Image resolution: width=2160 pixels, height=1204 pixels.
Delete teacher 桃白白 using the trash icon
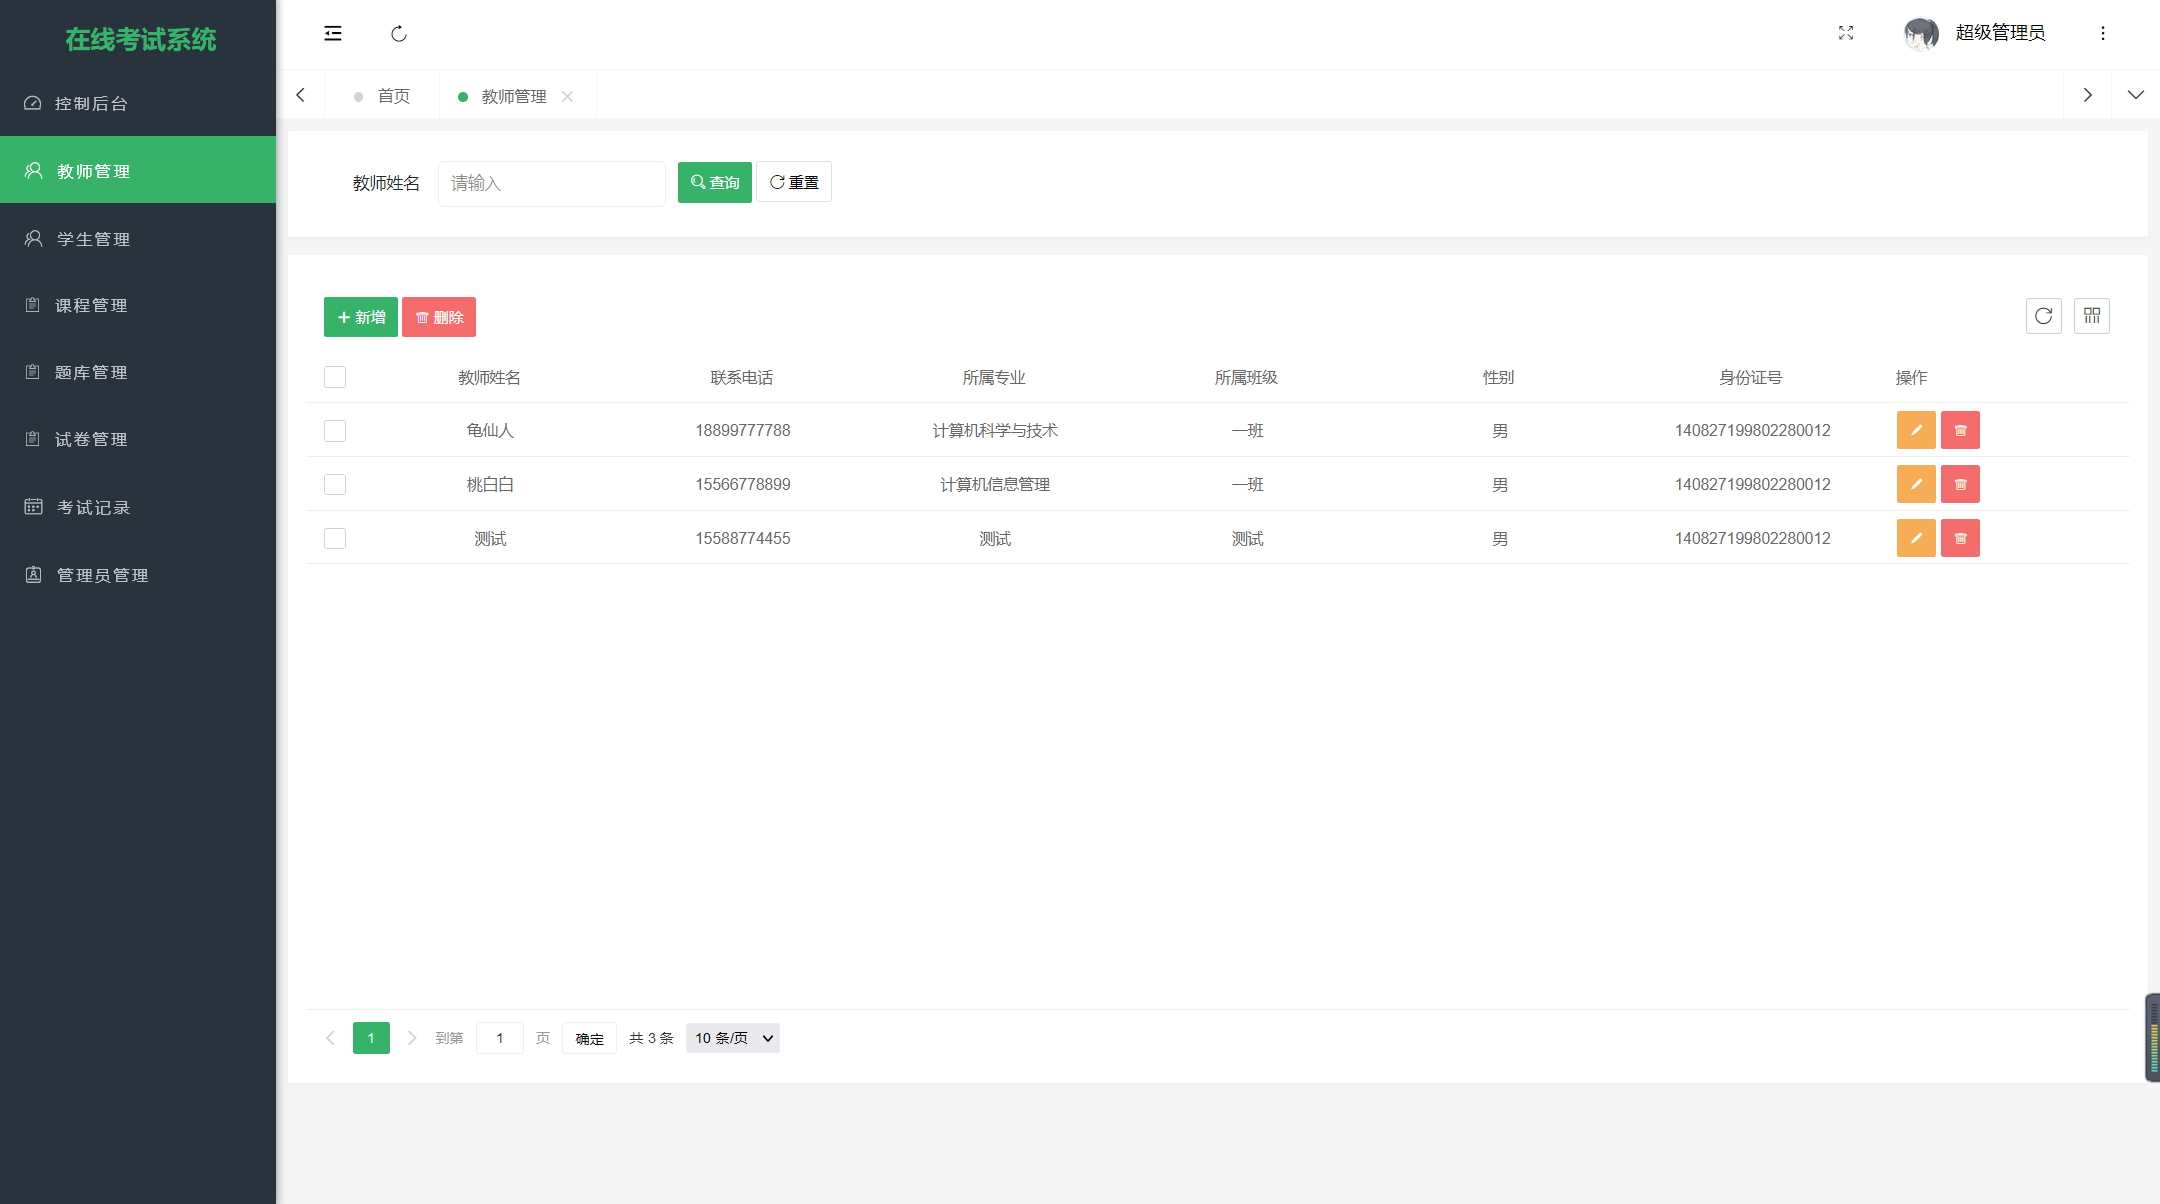[1960, 484]
